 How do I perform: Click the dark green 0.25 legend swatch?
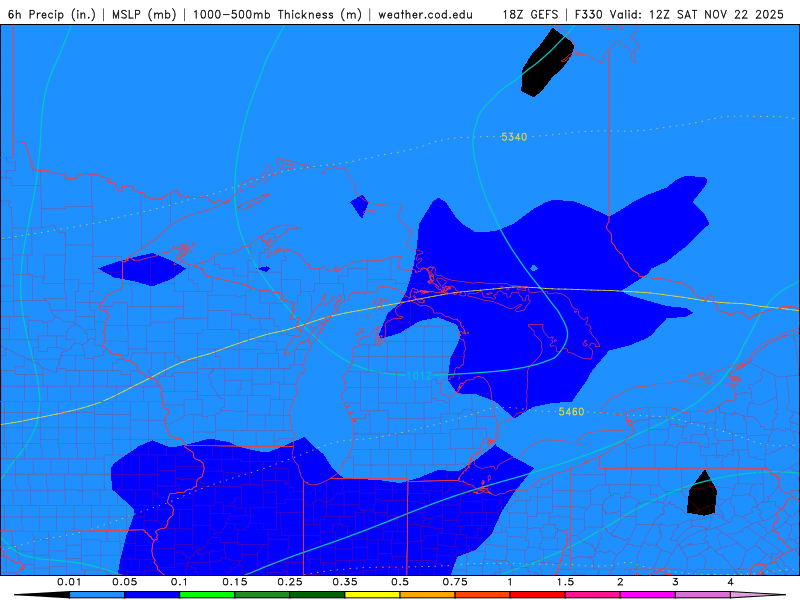coord(317,595)
